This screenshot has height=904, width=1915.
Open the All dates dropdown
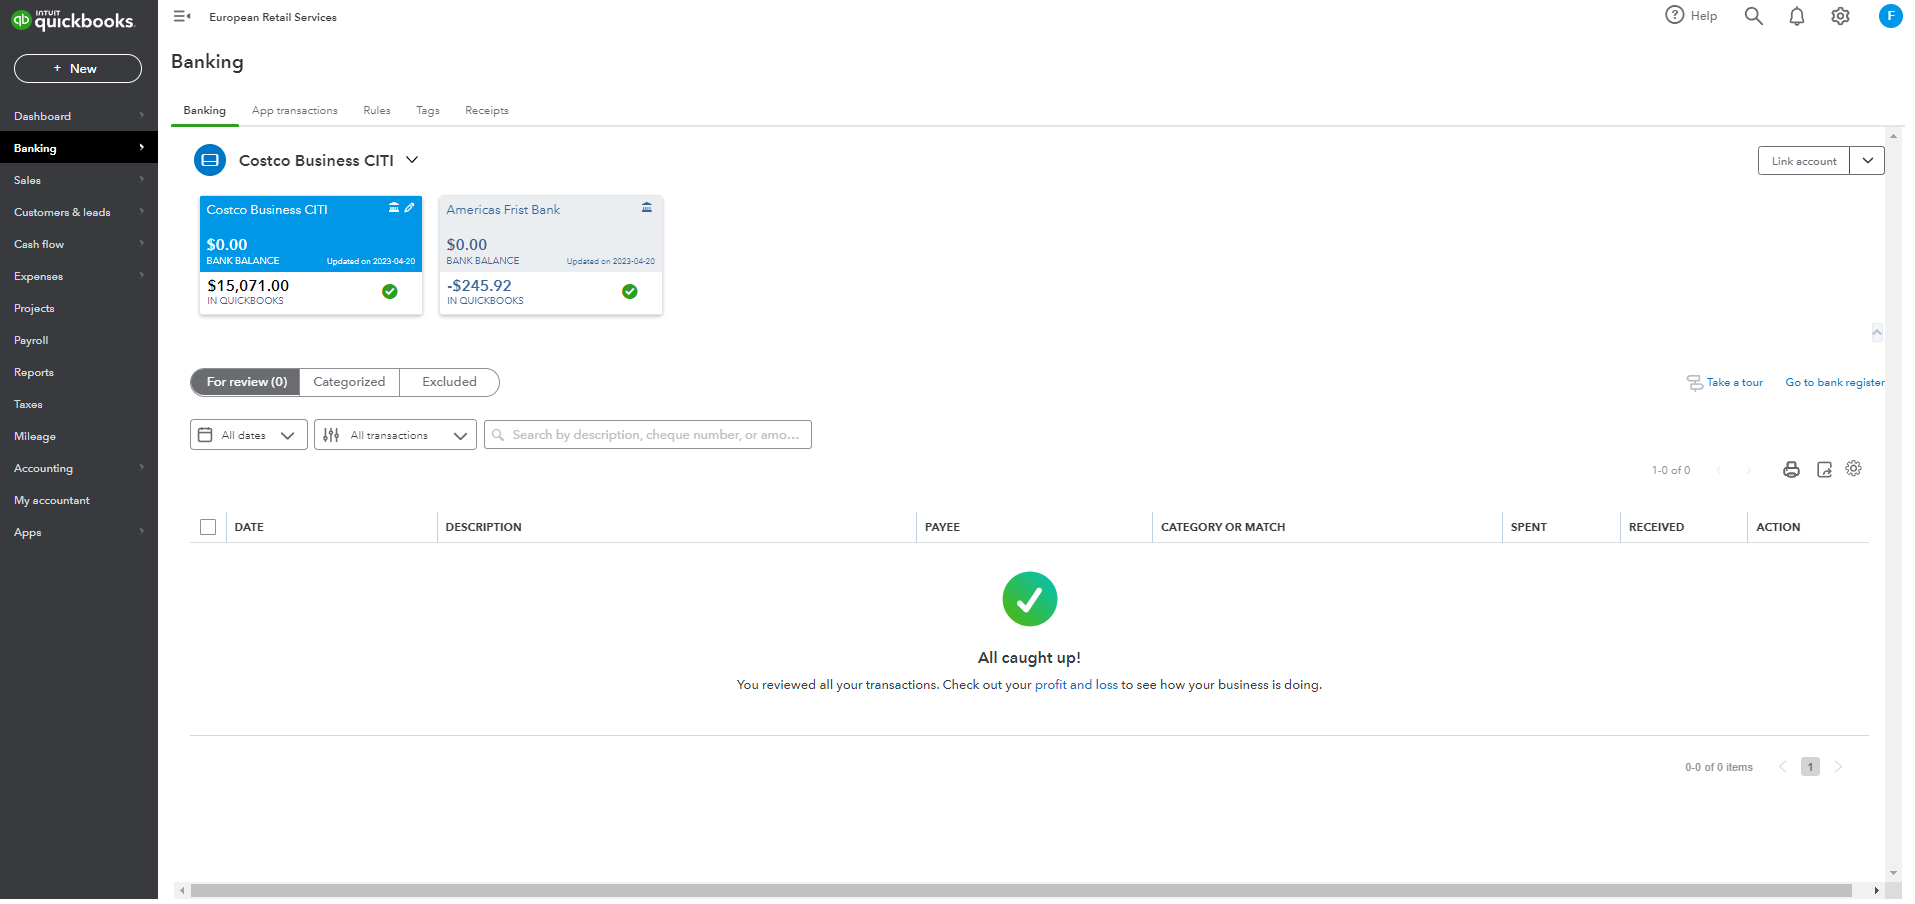tap(249, 435)
